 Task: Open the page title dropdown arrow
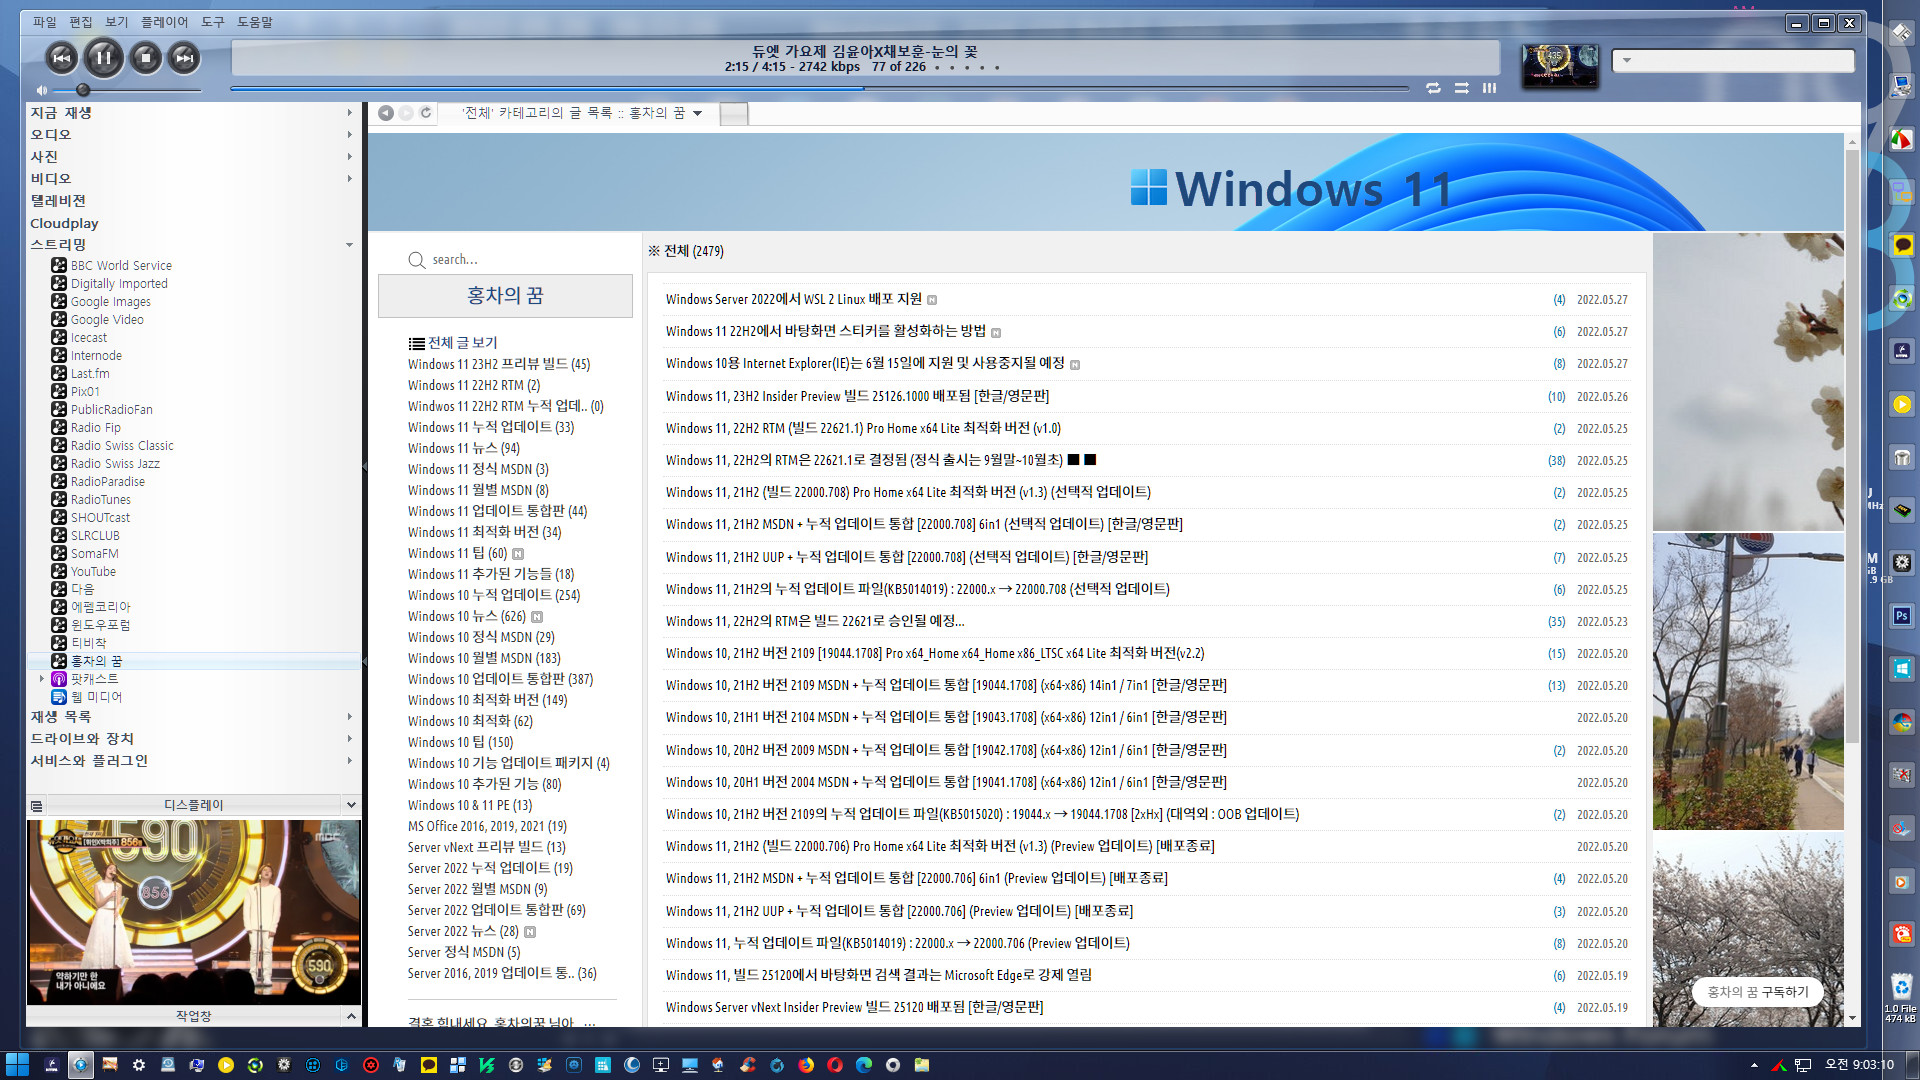click(x=697, y=113)
